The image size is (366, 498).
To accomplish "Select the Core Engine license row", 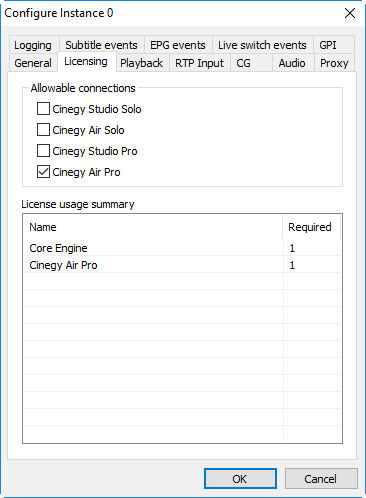I will [x=183, y=248].
